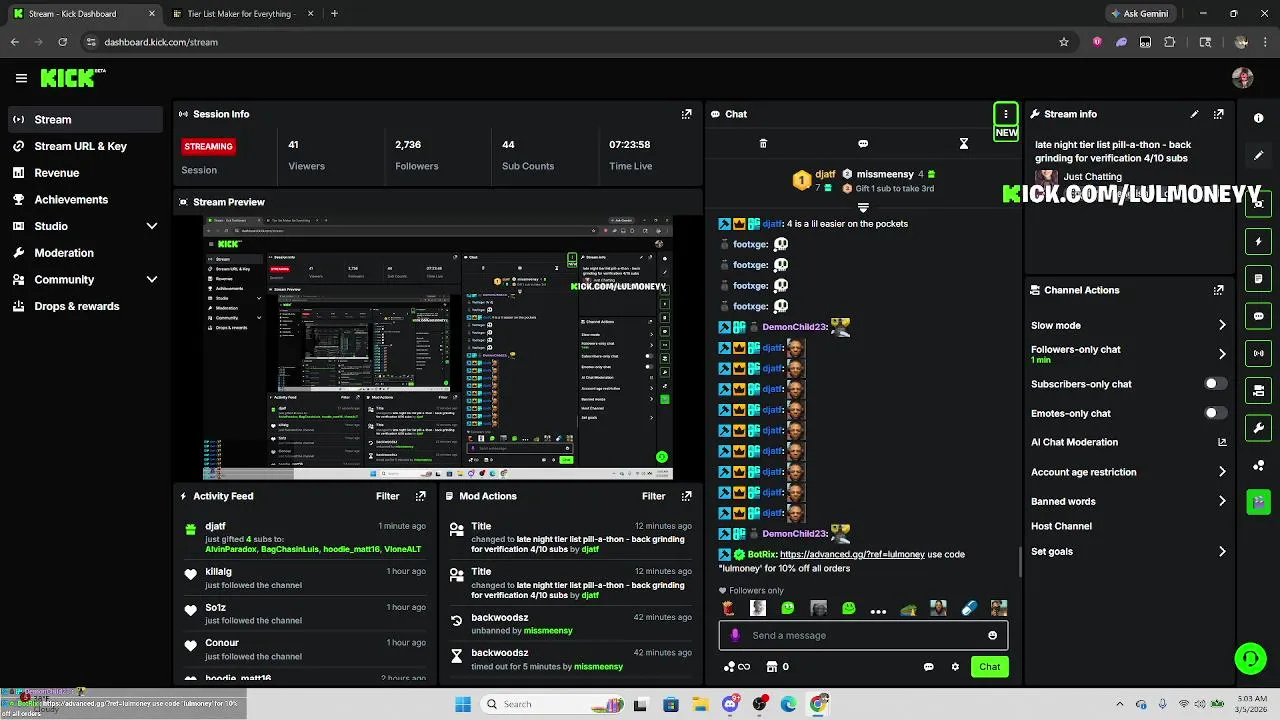1280x720 pixels.
Task: Collapse the gift leaderboard in chat
Action: [863, 207]
